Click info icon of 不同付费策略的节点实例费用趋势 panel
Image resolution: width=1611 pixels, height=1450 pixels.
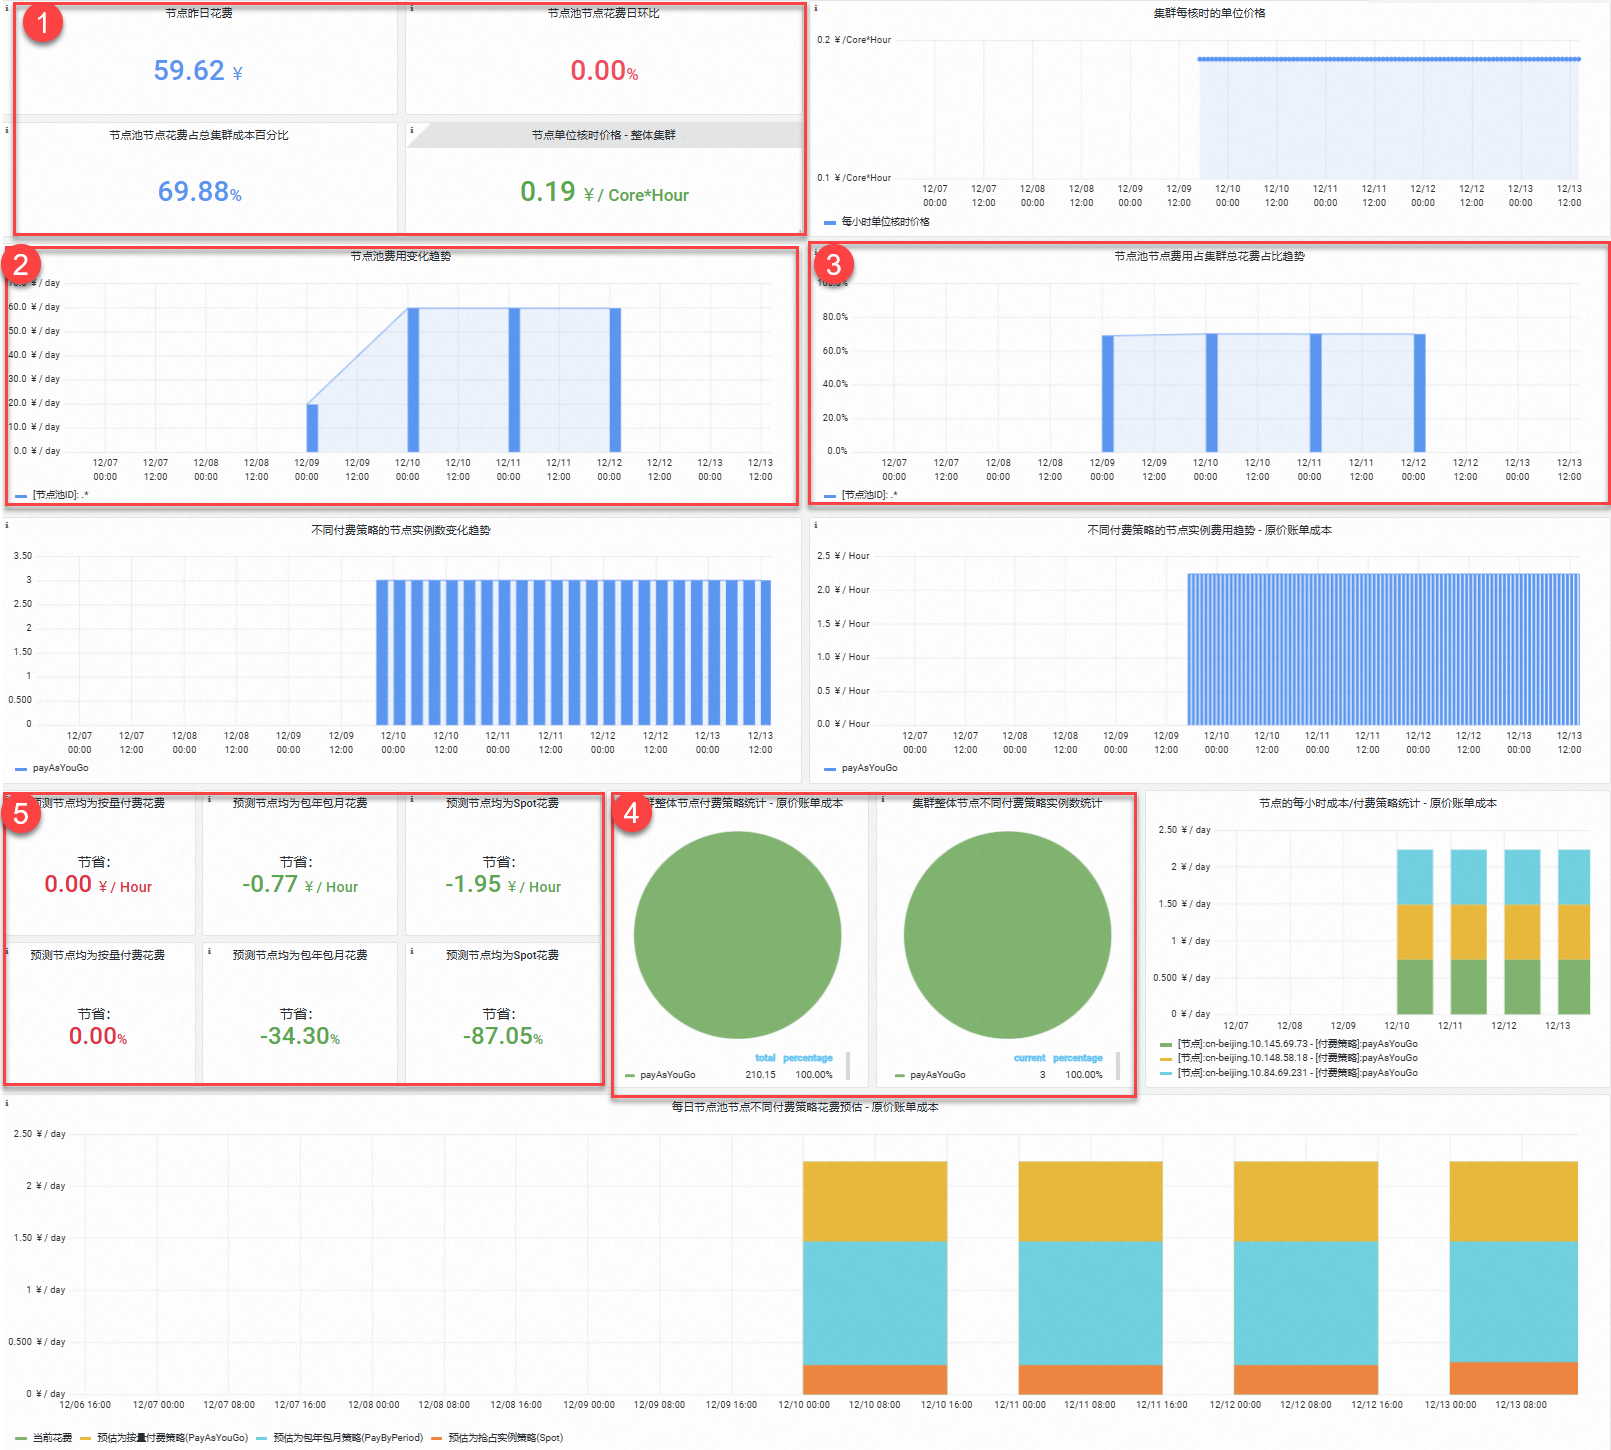pos(816,525)
